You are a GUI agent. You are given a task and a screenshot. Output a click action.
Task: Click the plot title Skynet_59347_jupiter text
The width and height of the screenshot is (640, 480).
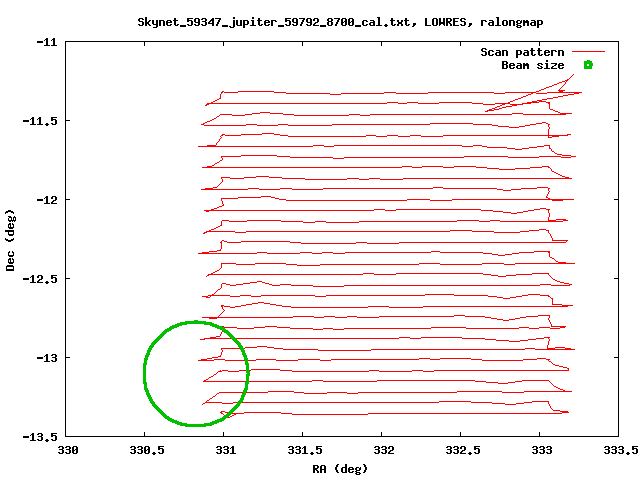pyautogui.click(x=340, y=22)
